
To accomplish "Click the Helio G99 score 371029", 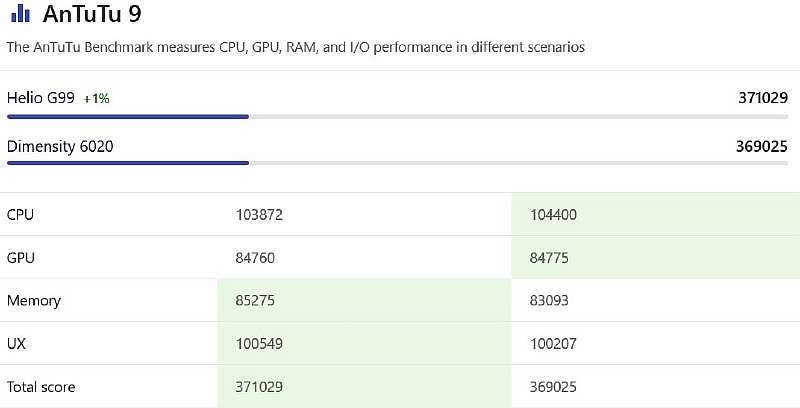I will [763, 98].
